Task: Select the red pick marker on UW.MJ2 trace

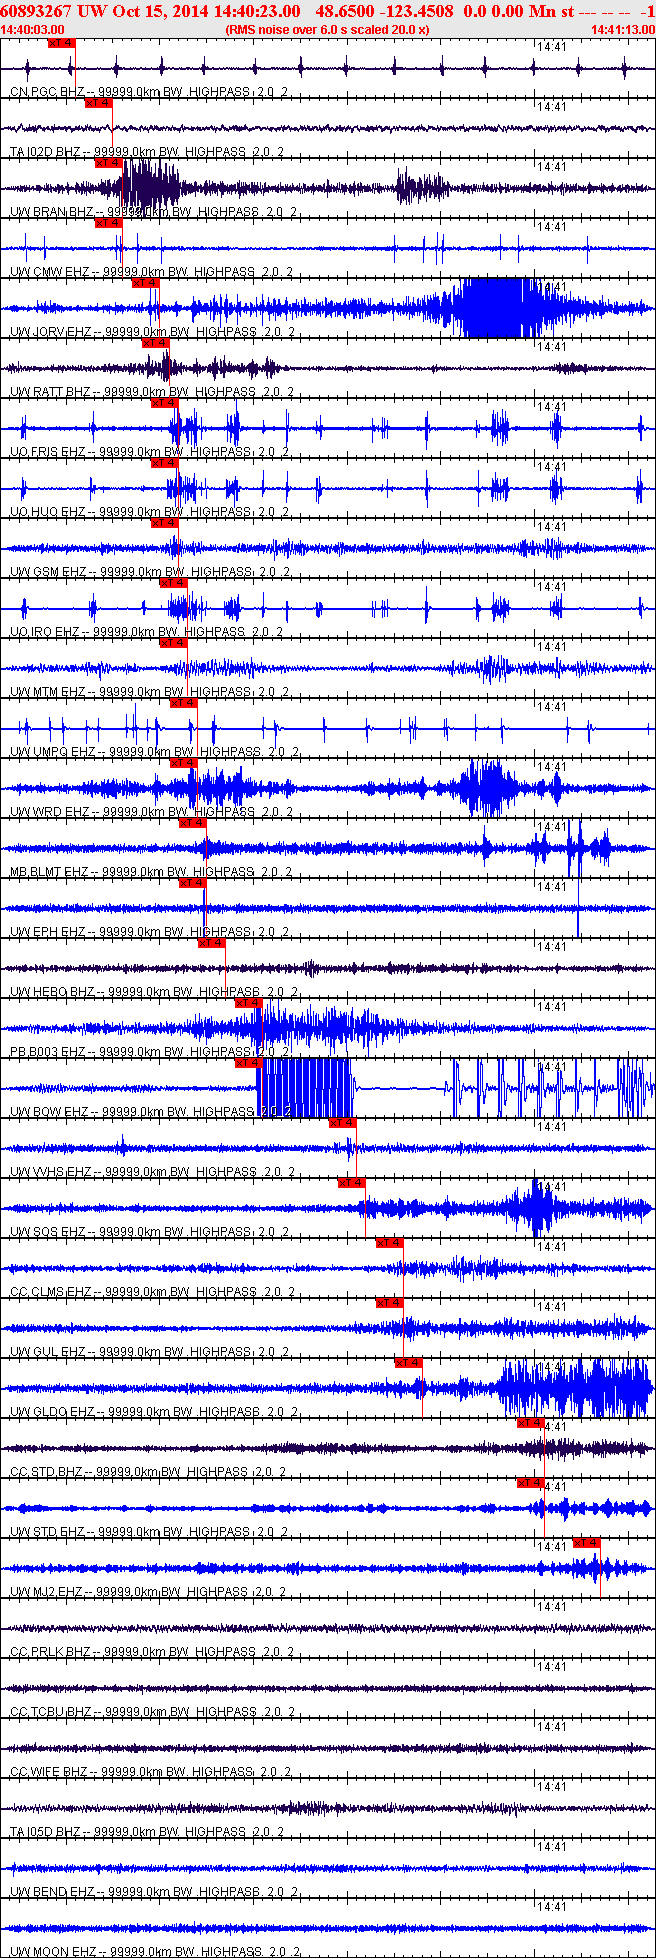Action: (587, 1543)
